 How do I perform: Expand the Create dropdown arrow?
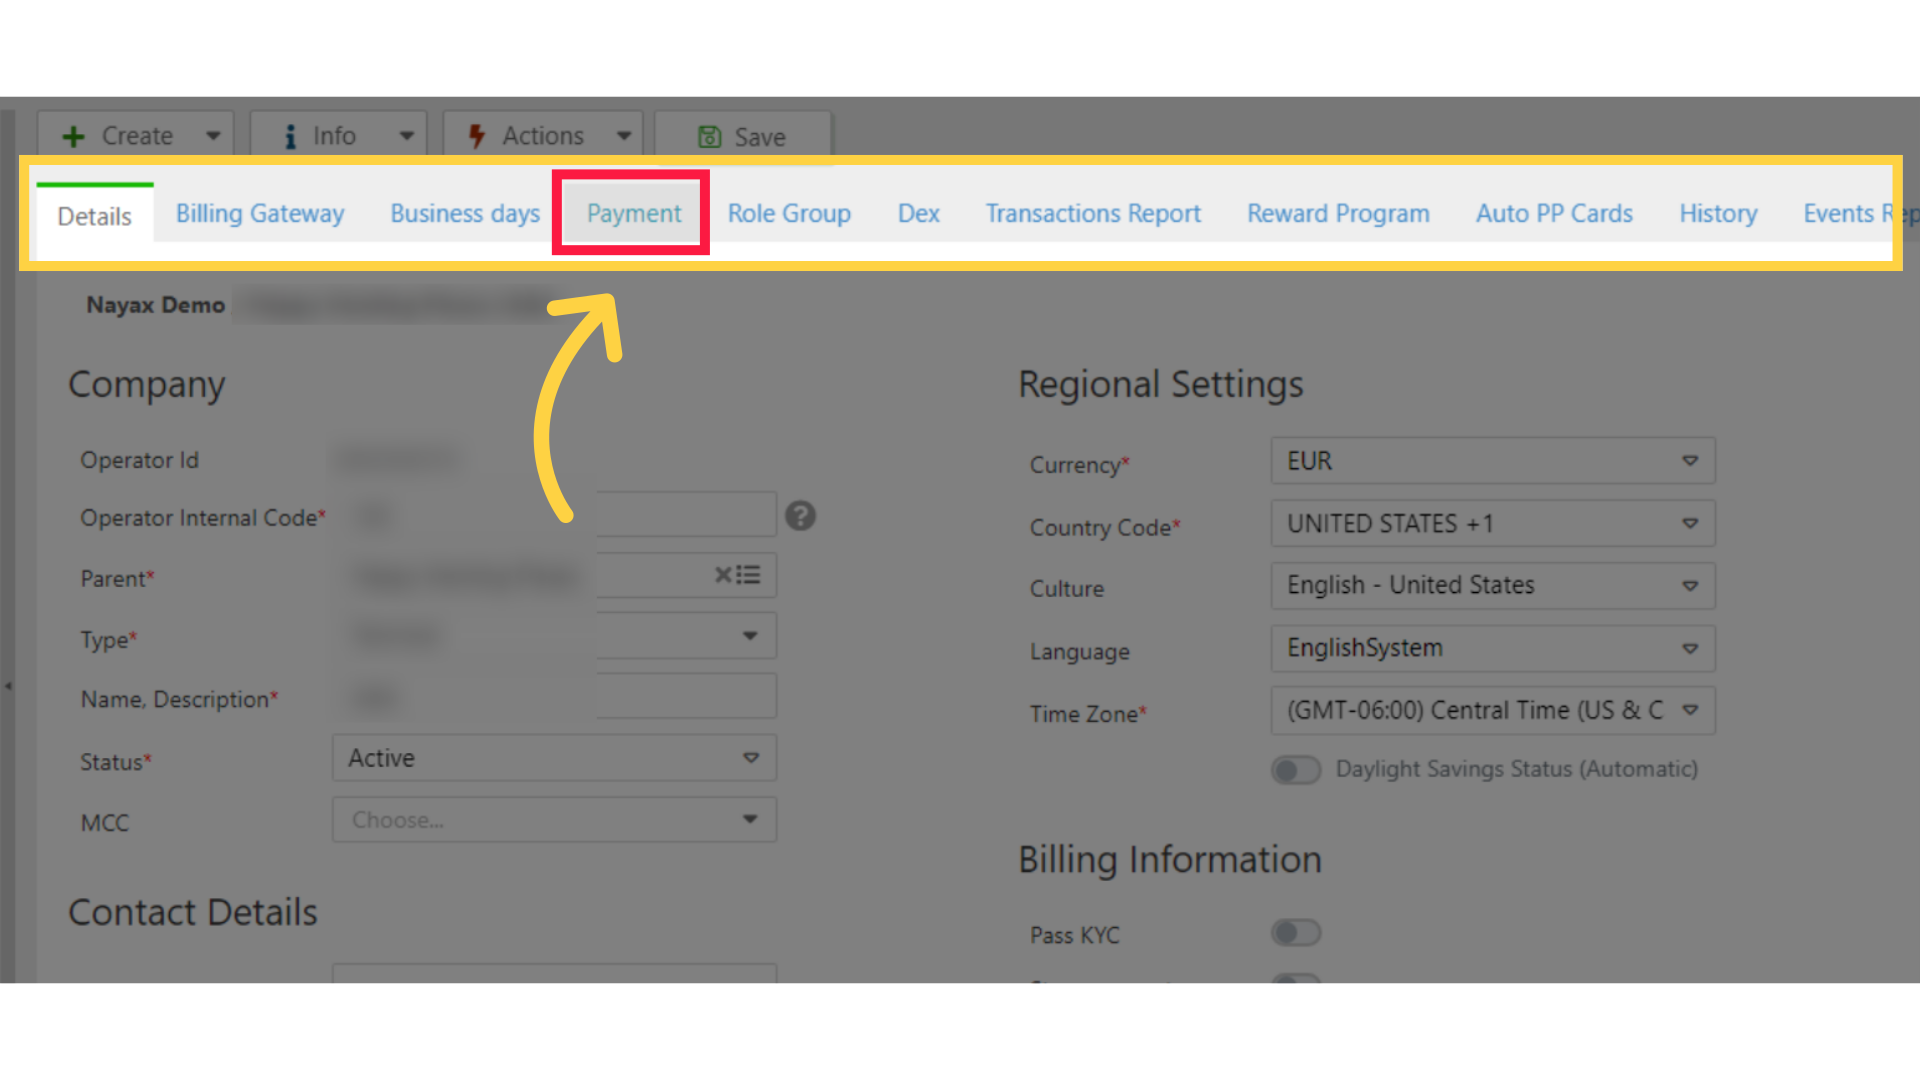point(213,136)
